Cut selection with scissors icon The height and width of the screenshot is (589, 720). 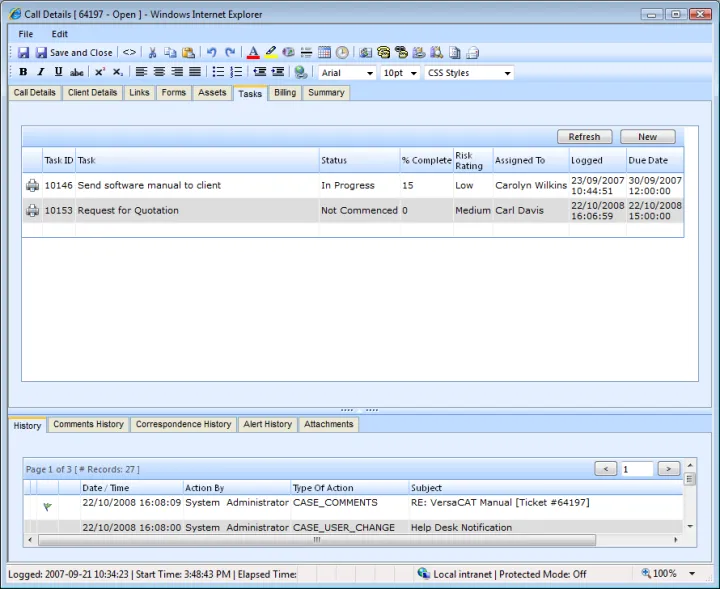pyautogui.click(x=152, y=53)
